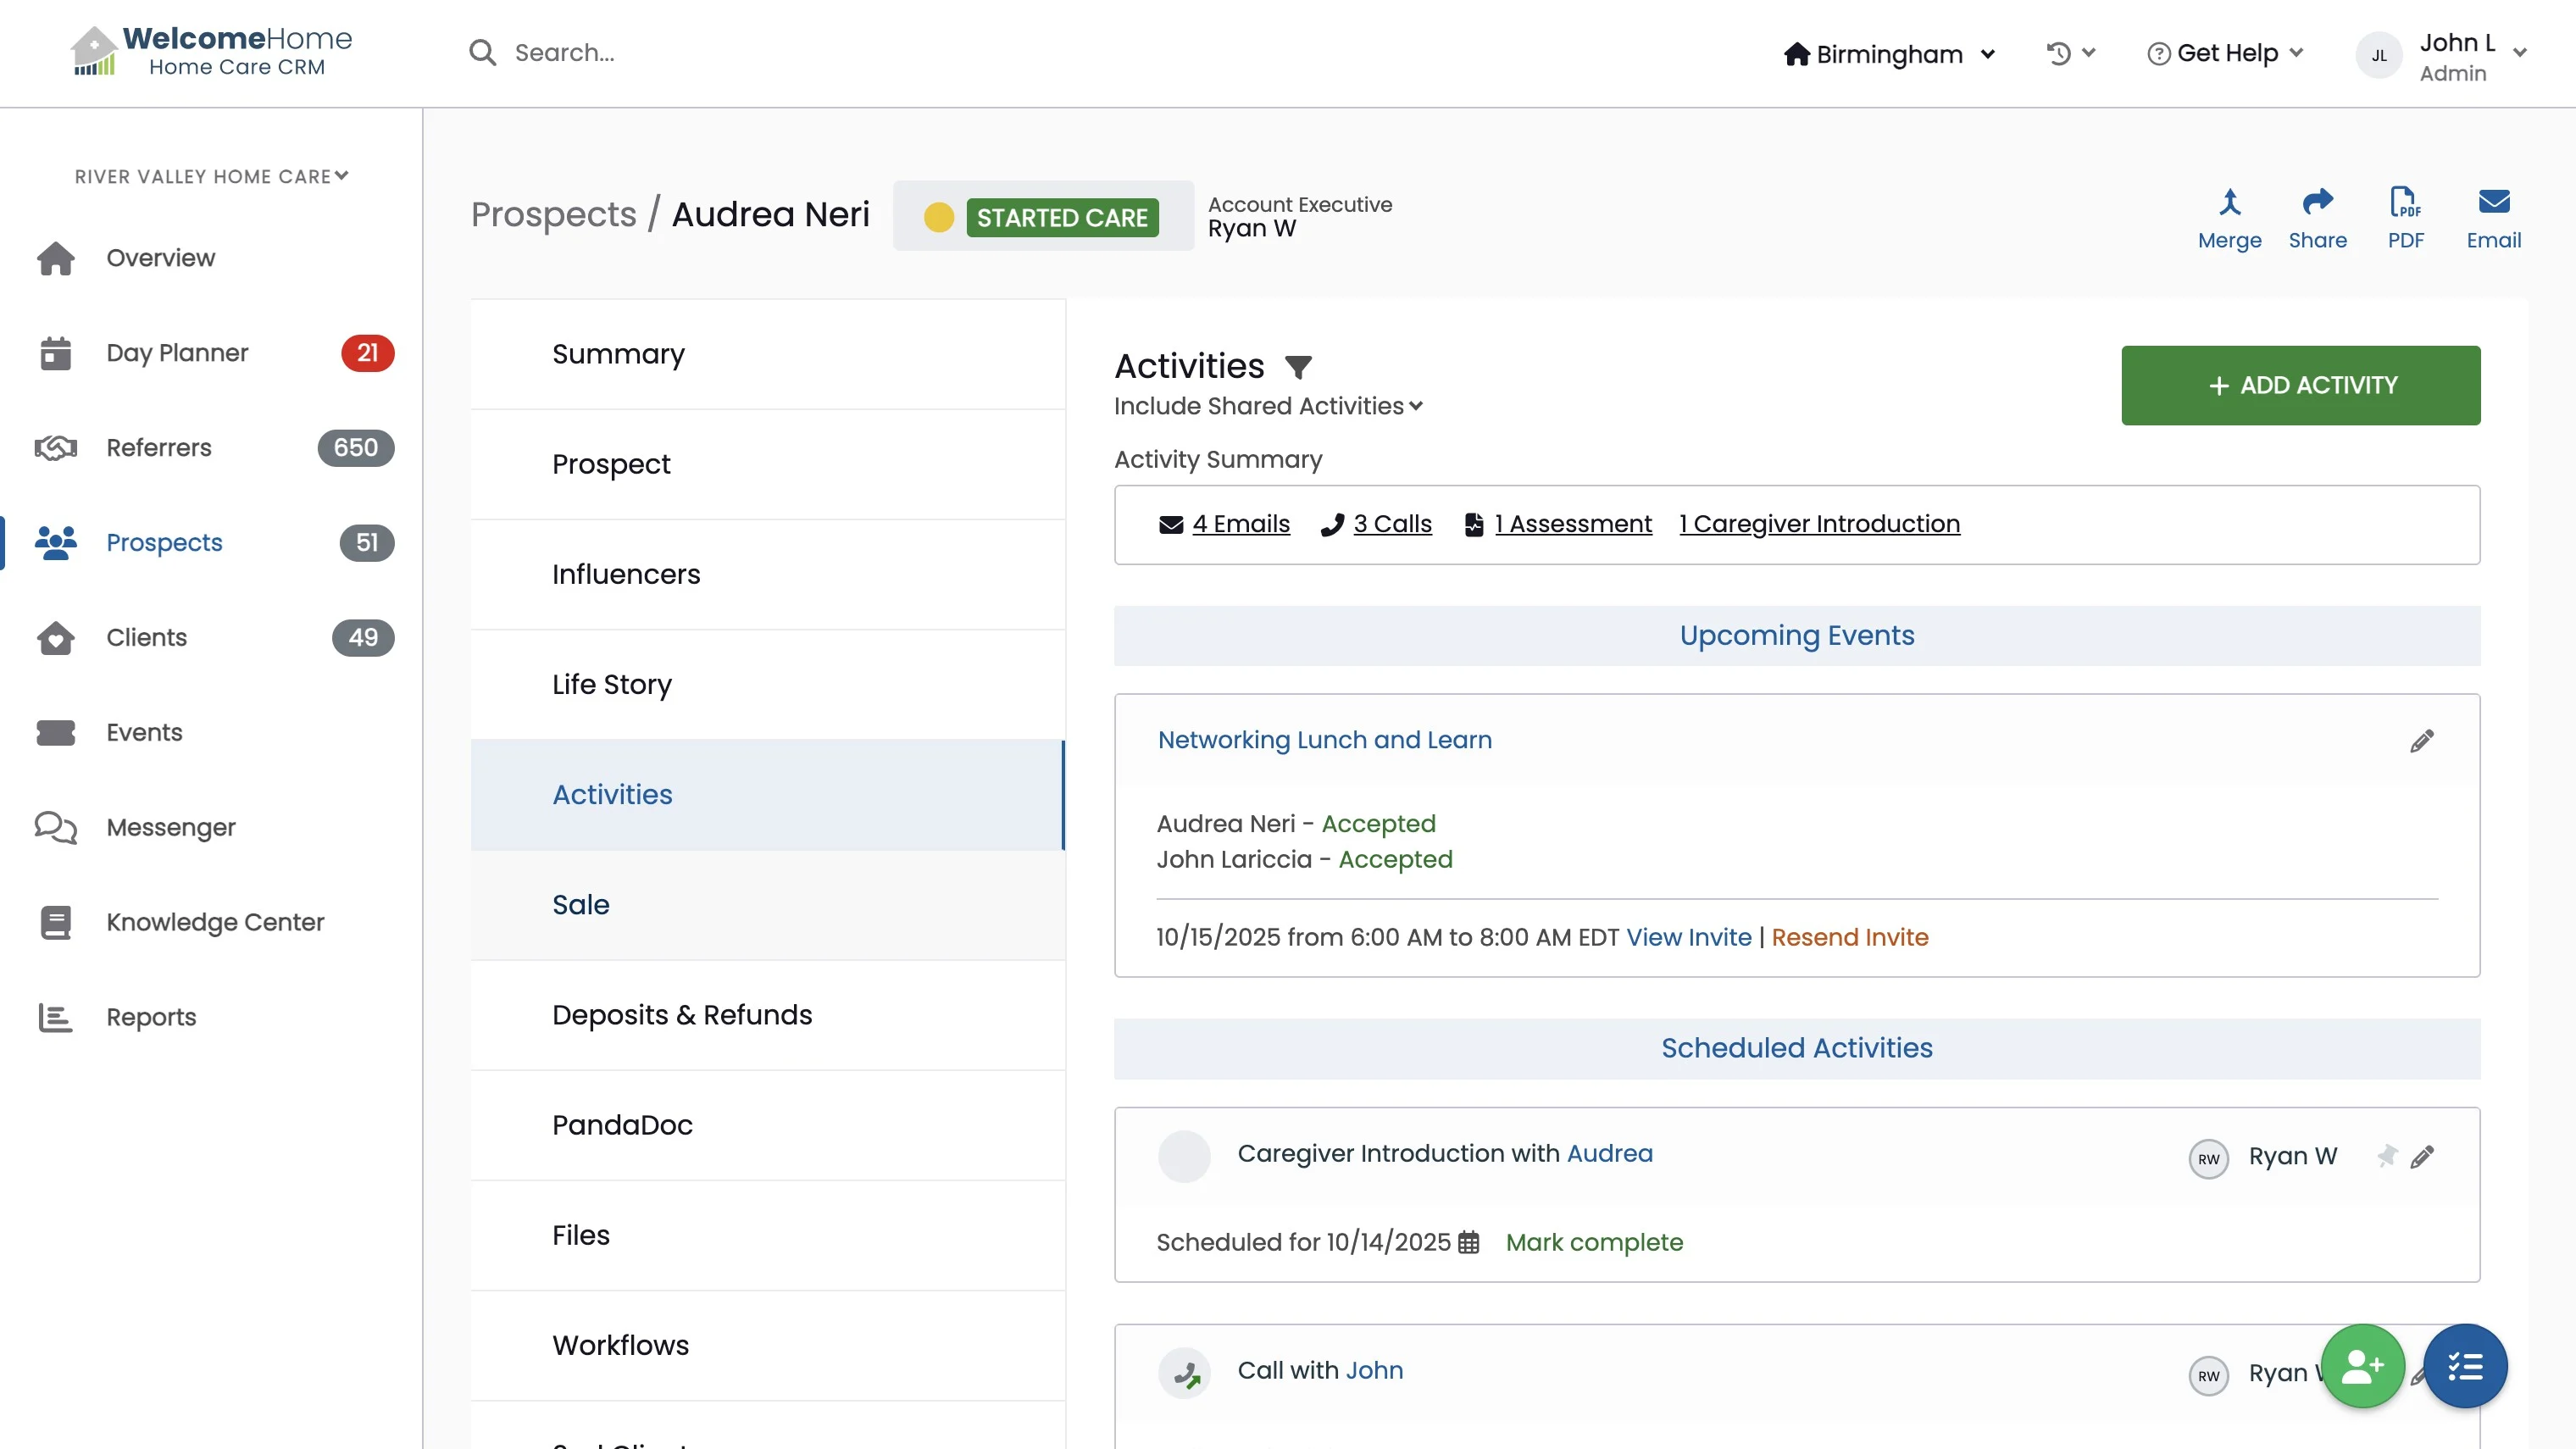The width and height of the screenshot is (2576, 1449).
Task: Open the blue task list floating button
Action: [x=2465, y=1366]
